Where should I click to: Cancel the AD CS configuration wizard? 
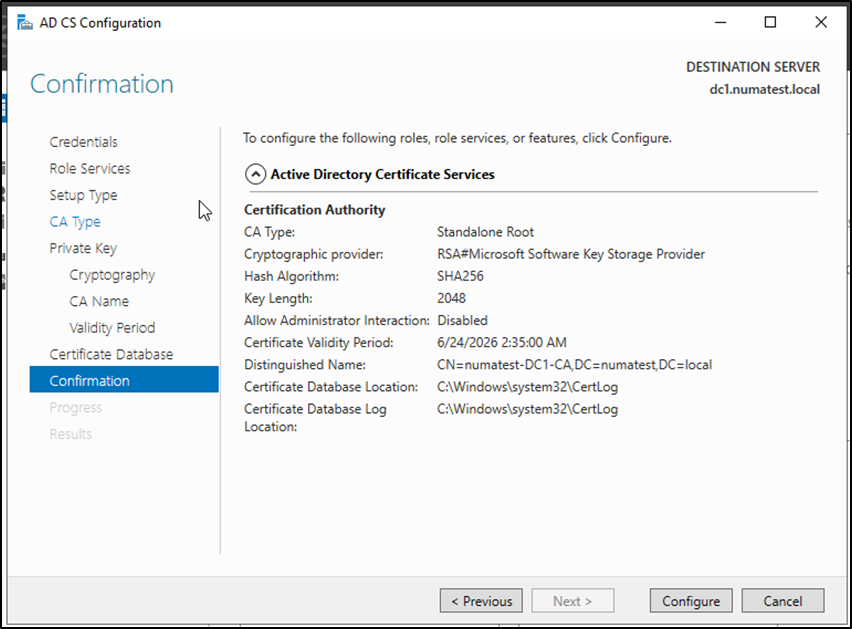pyautogui.click(x=783, y=601)
